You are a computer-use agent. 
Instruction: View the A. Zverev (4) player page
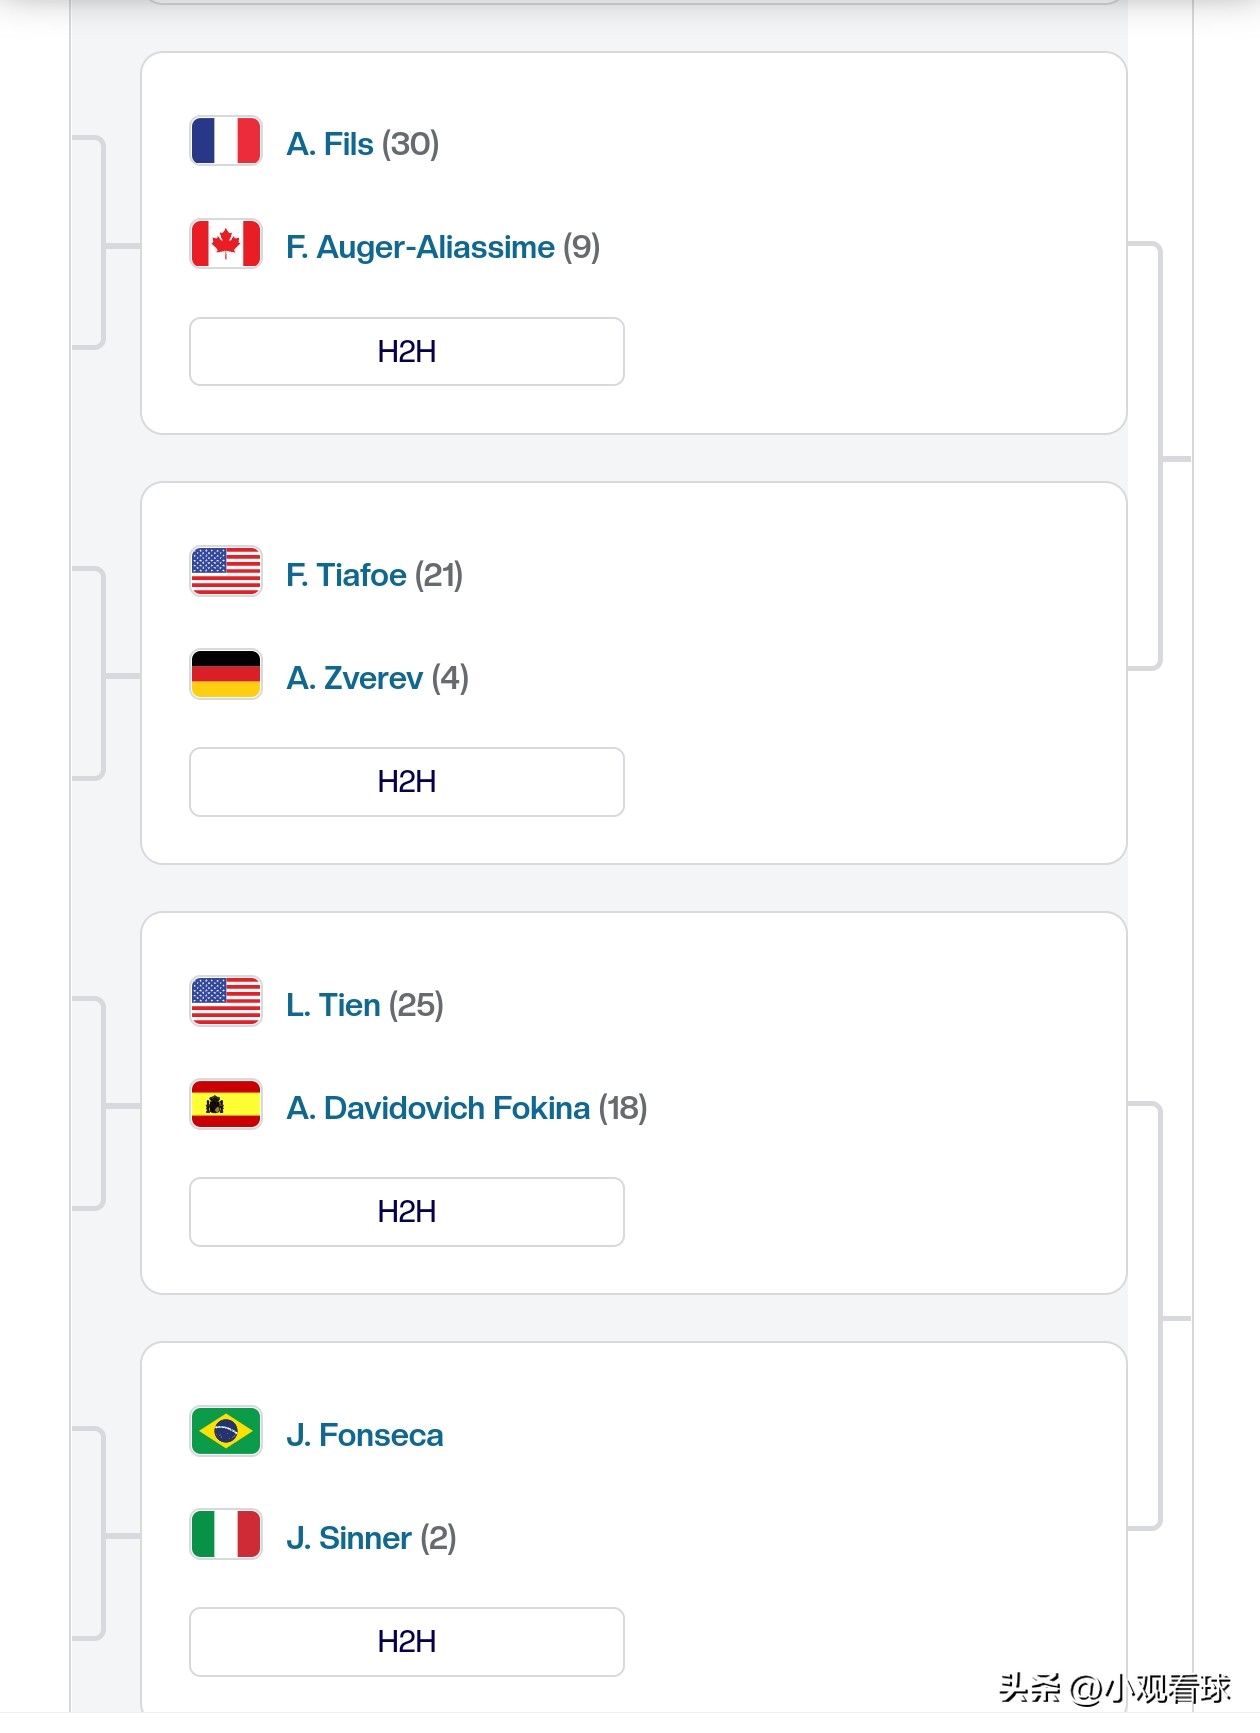376,678
